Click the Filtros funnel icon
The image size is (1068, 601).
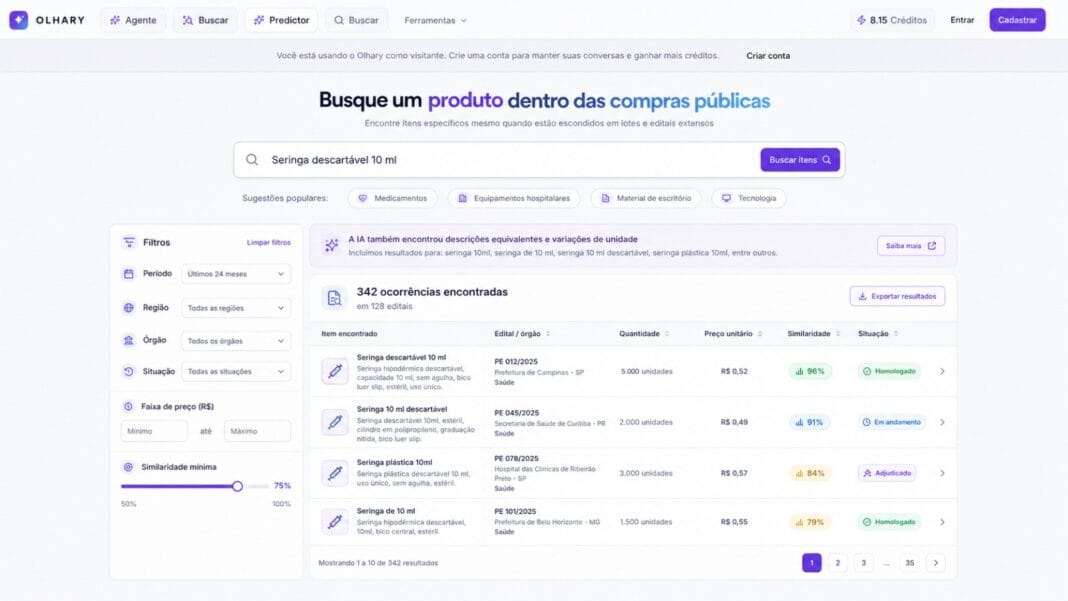coord(129,243)
